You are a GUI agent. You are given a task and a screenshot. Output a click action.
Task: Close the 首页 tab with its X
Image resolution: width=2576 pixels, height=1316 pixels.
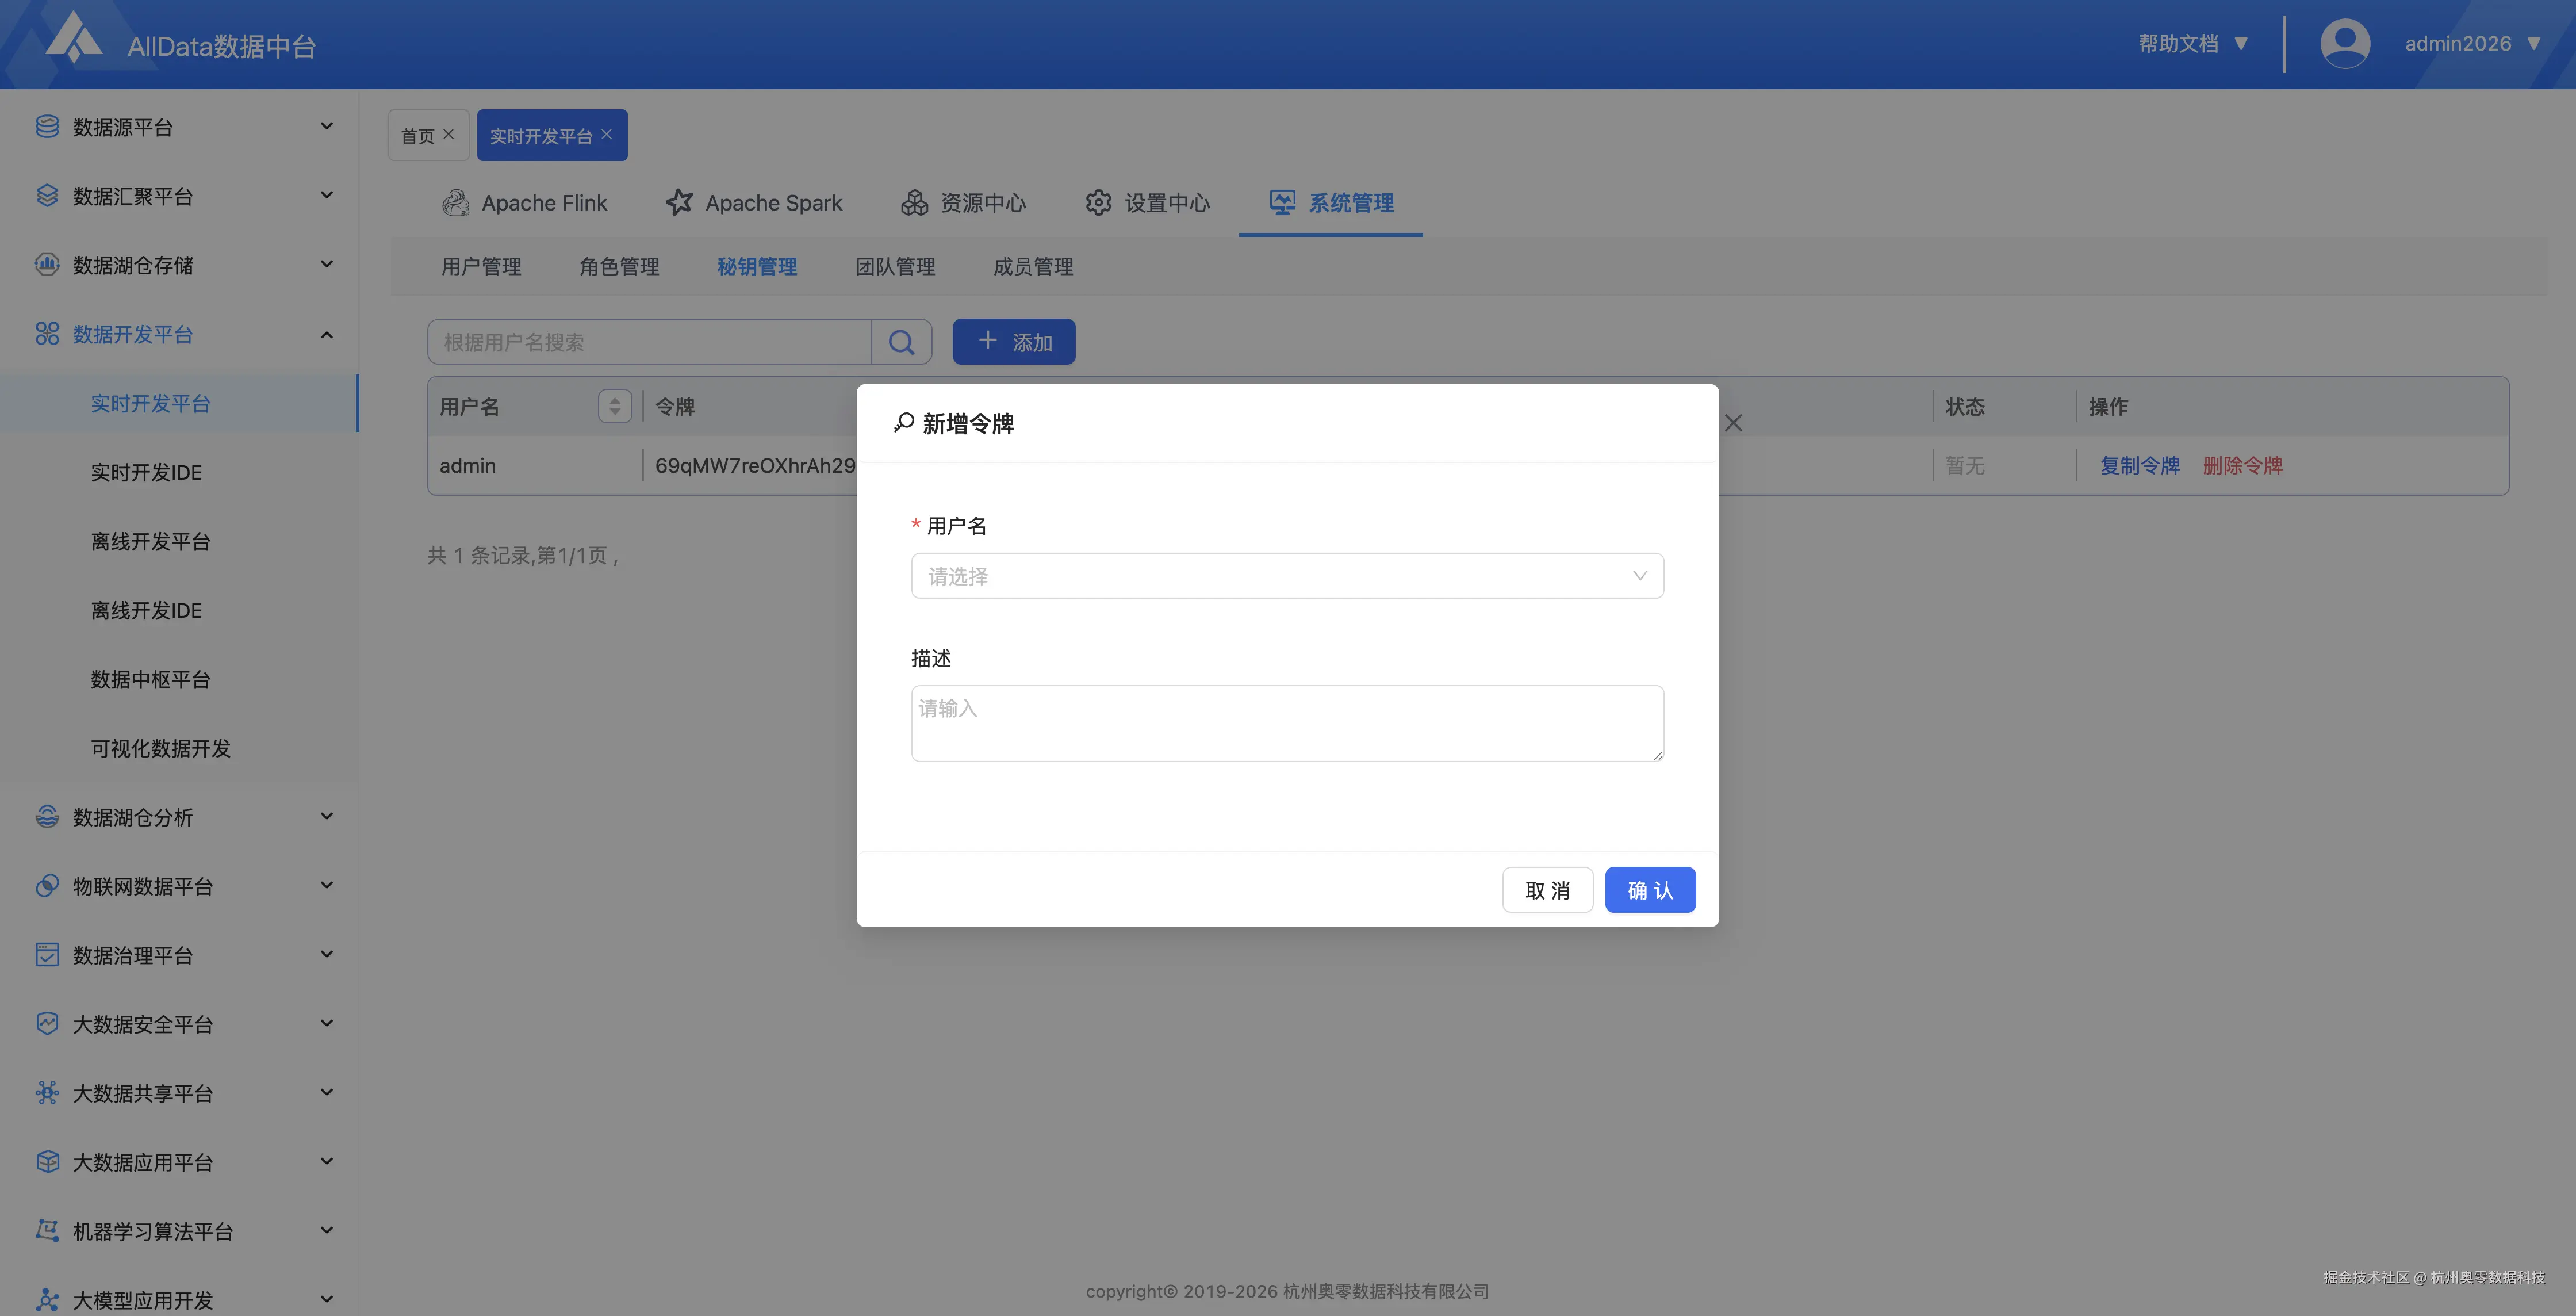pos(448,134)
